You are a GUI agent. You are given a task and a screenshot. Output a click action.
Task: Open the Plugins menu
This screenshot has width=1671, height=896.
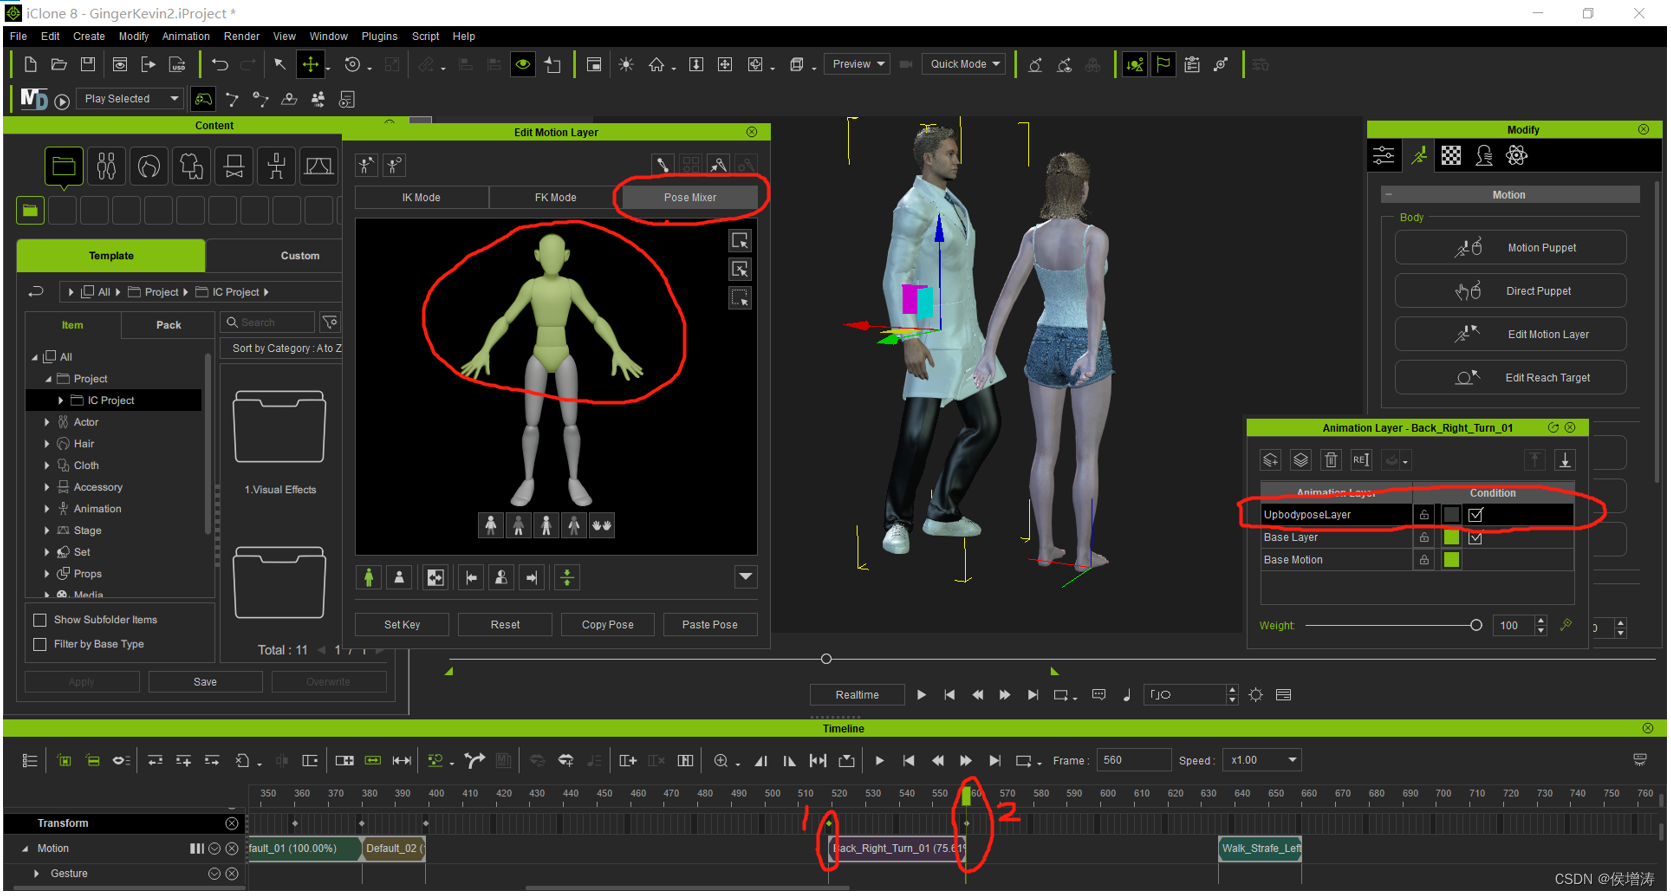click(x=379, y=36)
